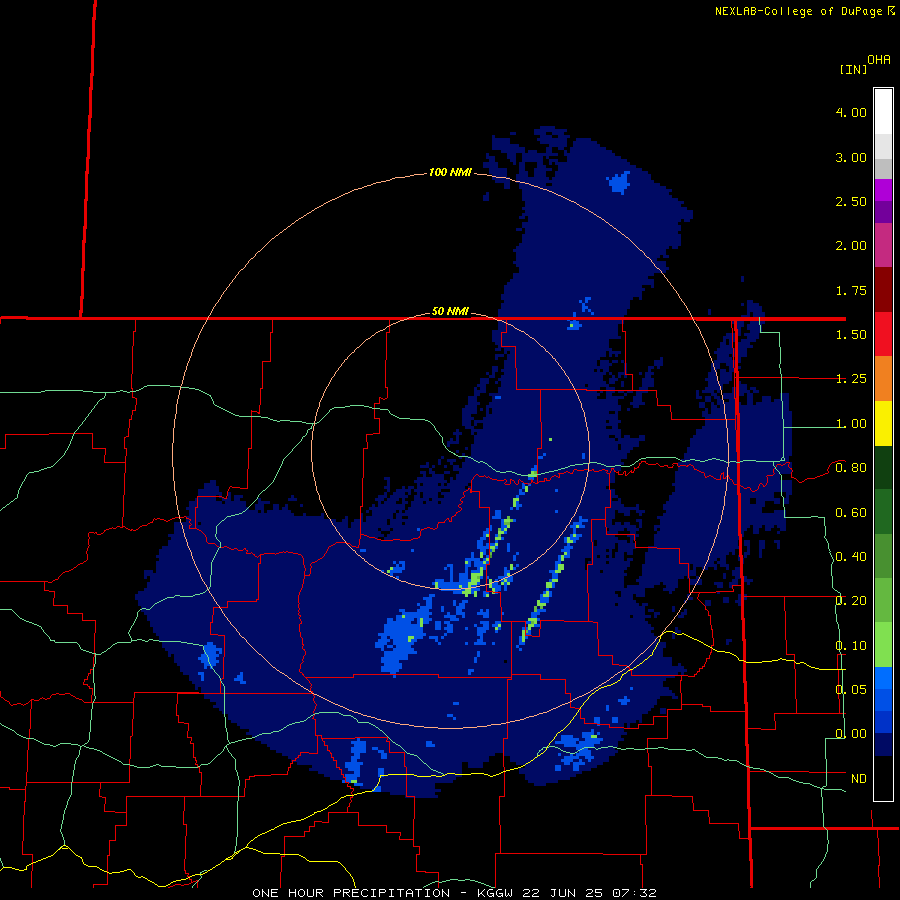Select the 2.00 legend value
Image resolution: width=900 pixels, height=900 pixels.
(851, 246)
